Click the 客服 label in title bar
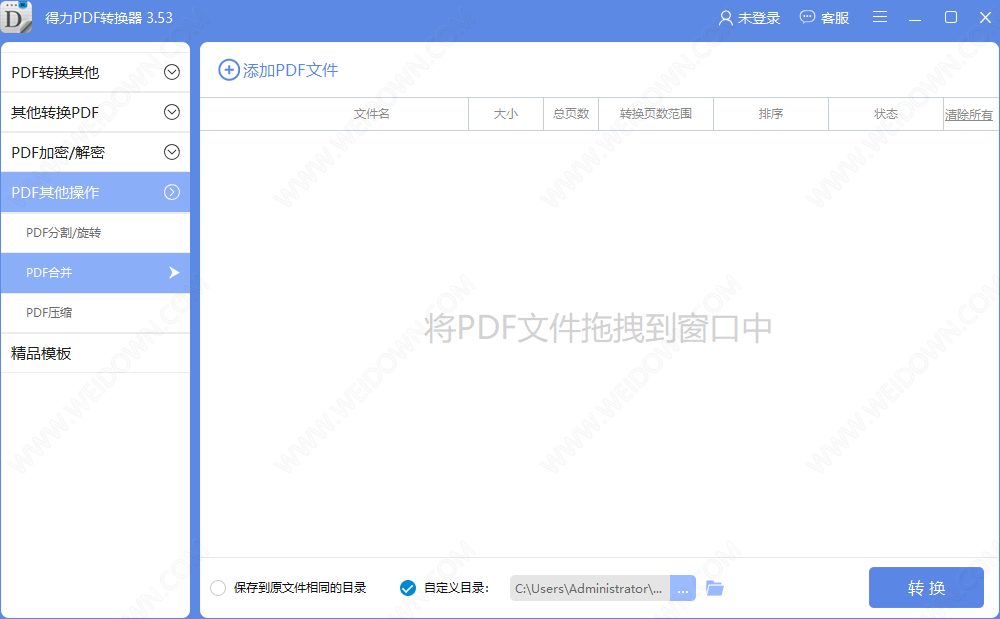The height and width of the screenshot is (619, 1000). tap(835, 18)
